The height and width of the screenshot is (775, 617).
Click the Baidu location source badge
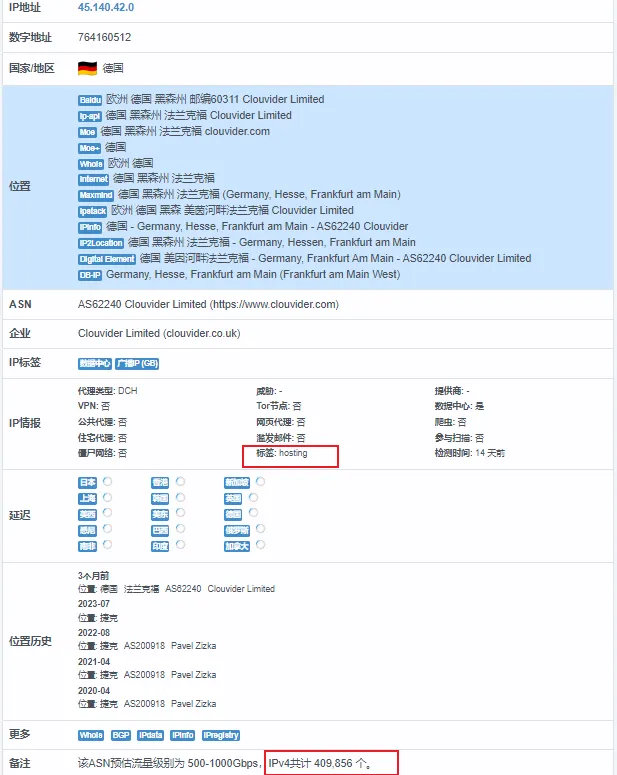pos(90,100)
